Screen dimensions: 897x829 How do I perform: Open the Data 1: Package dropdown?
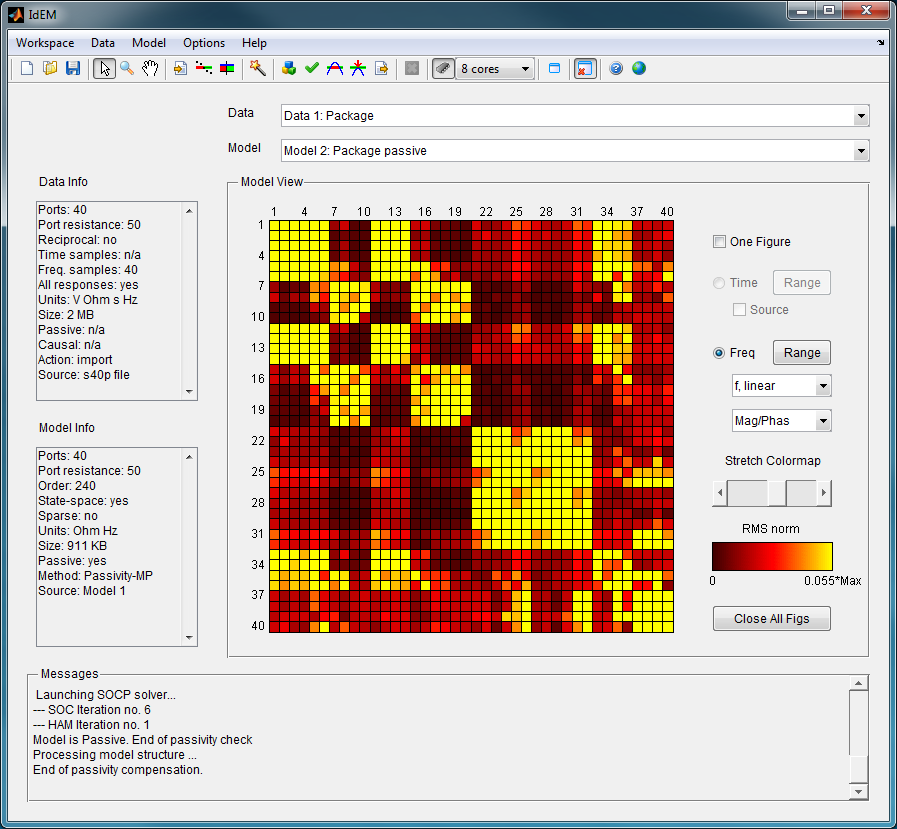point(575,116)
